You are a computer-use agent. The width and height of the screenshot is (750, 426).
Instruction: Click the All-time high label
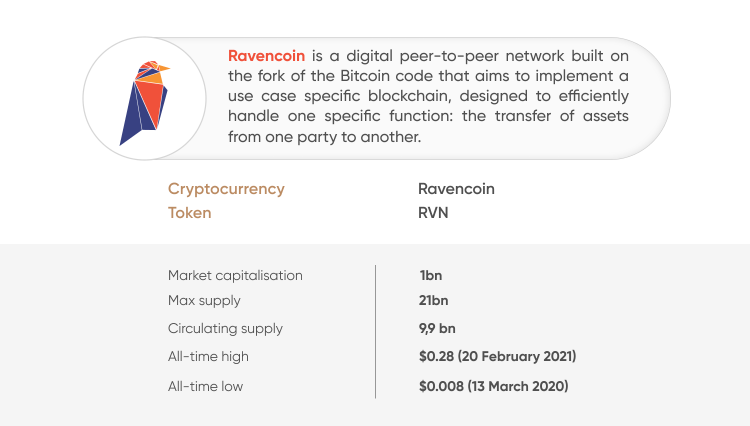point(208,357)
